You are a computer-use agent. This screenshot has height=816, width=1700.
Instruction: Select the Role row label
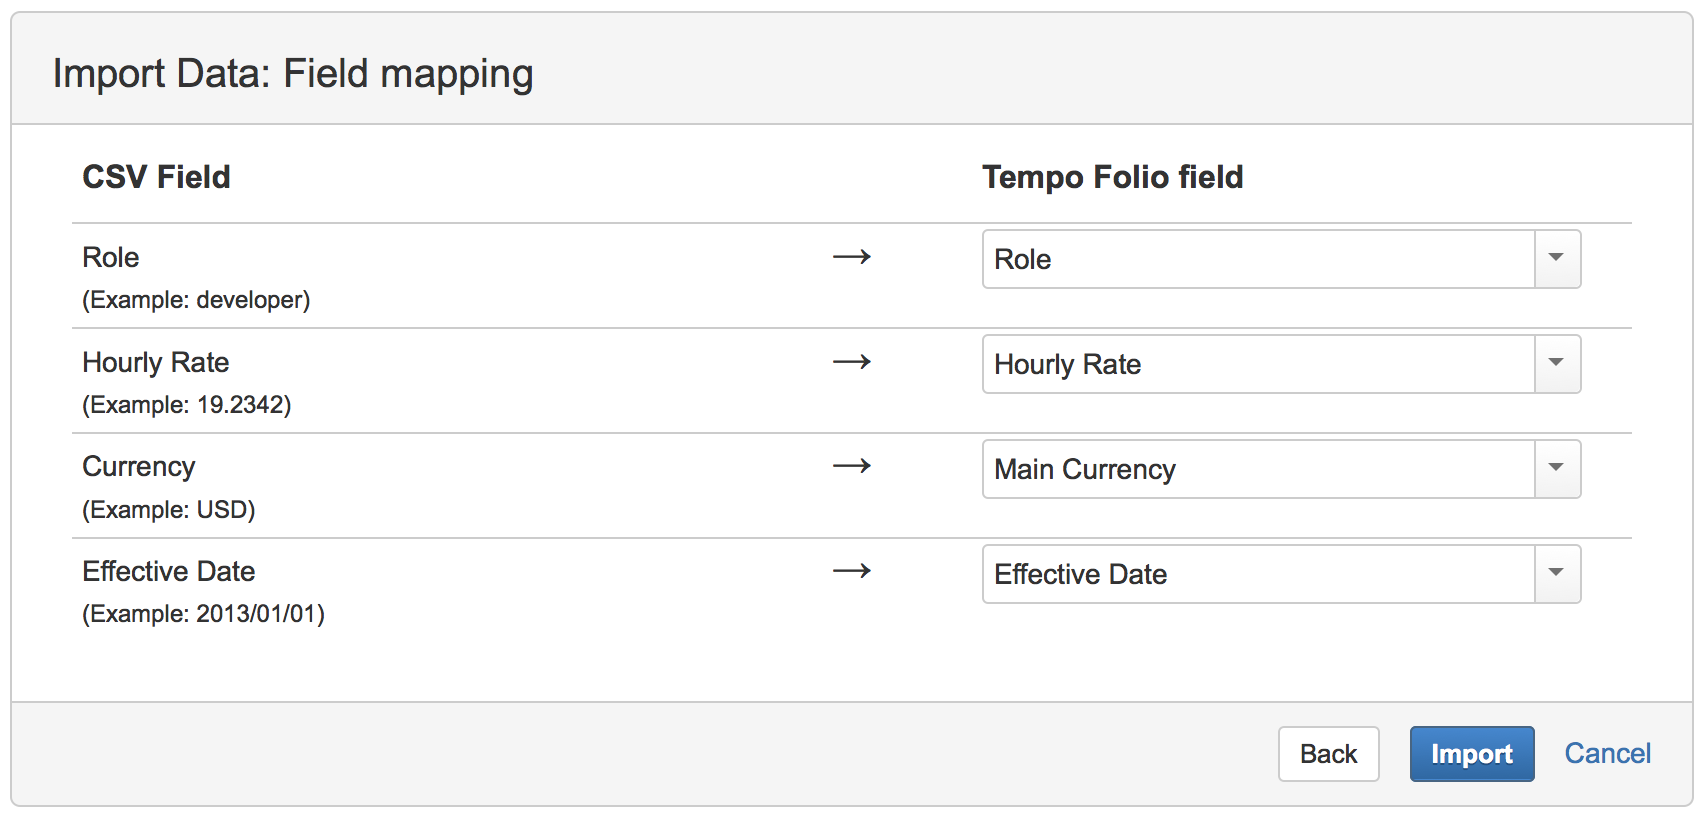(x=110, y=257)
